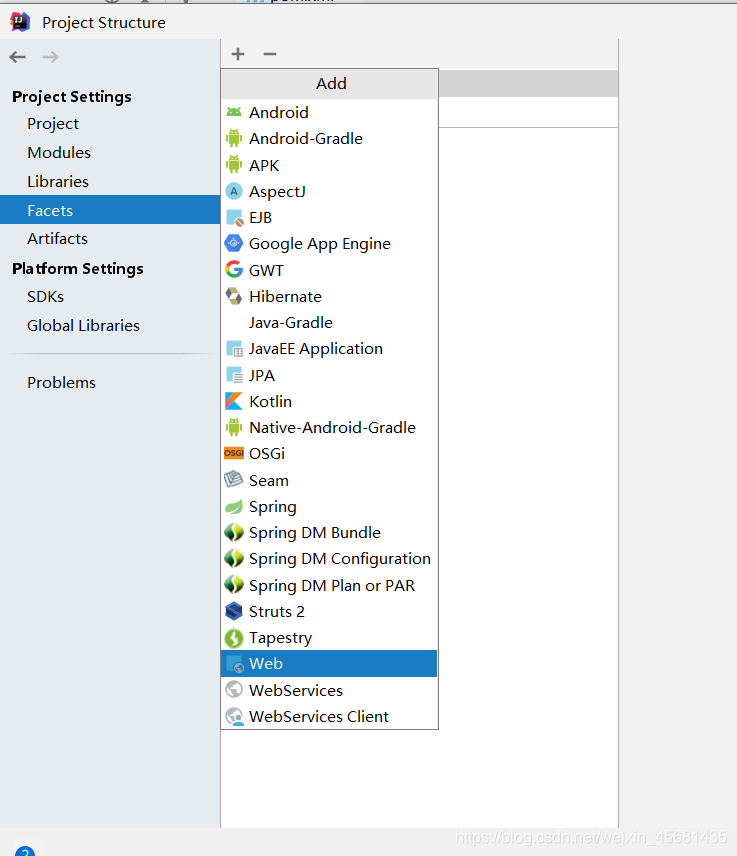The image size is (737, 856).
Task: Choose Kotlin facet
Action: pyautogui.click(x=329, y=401)
